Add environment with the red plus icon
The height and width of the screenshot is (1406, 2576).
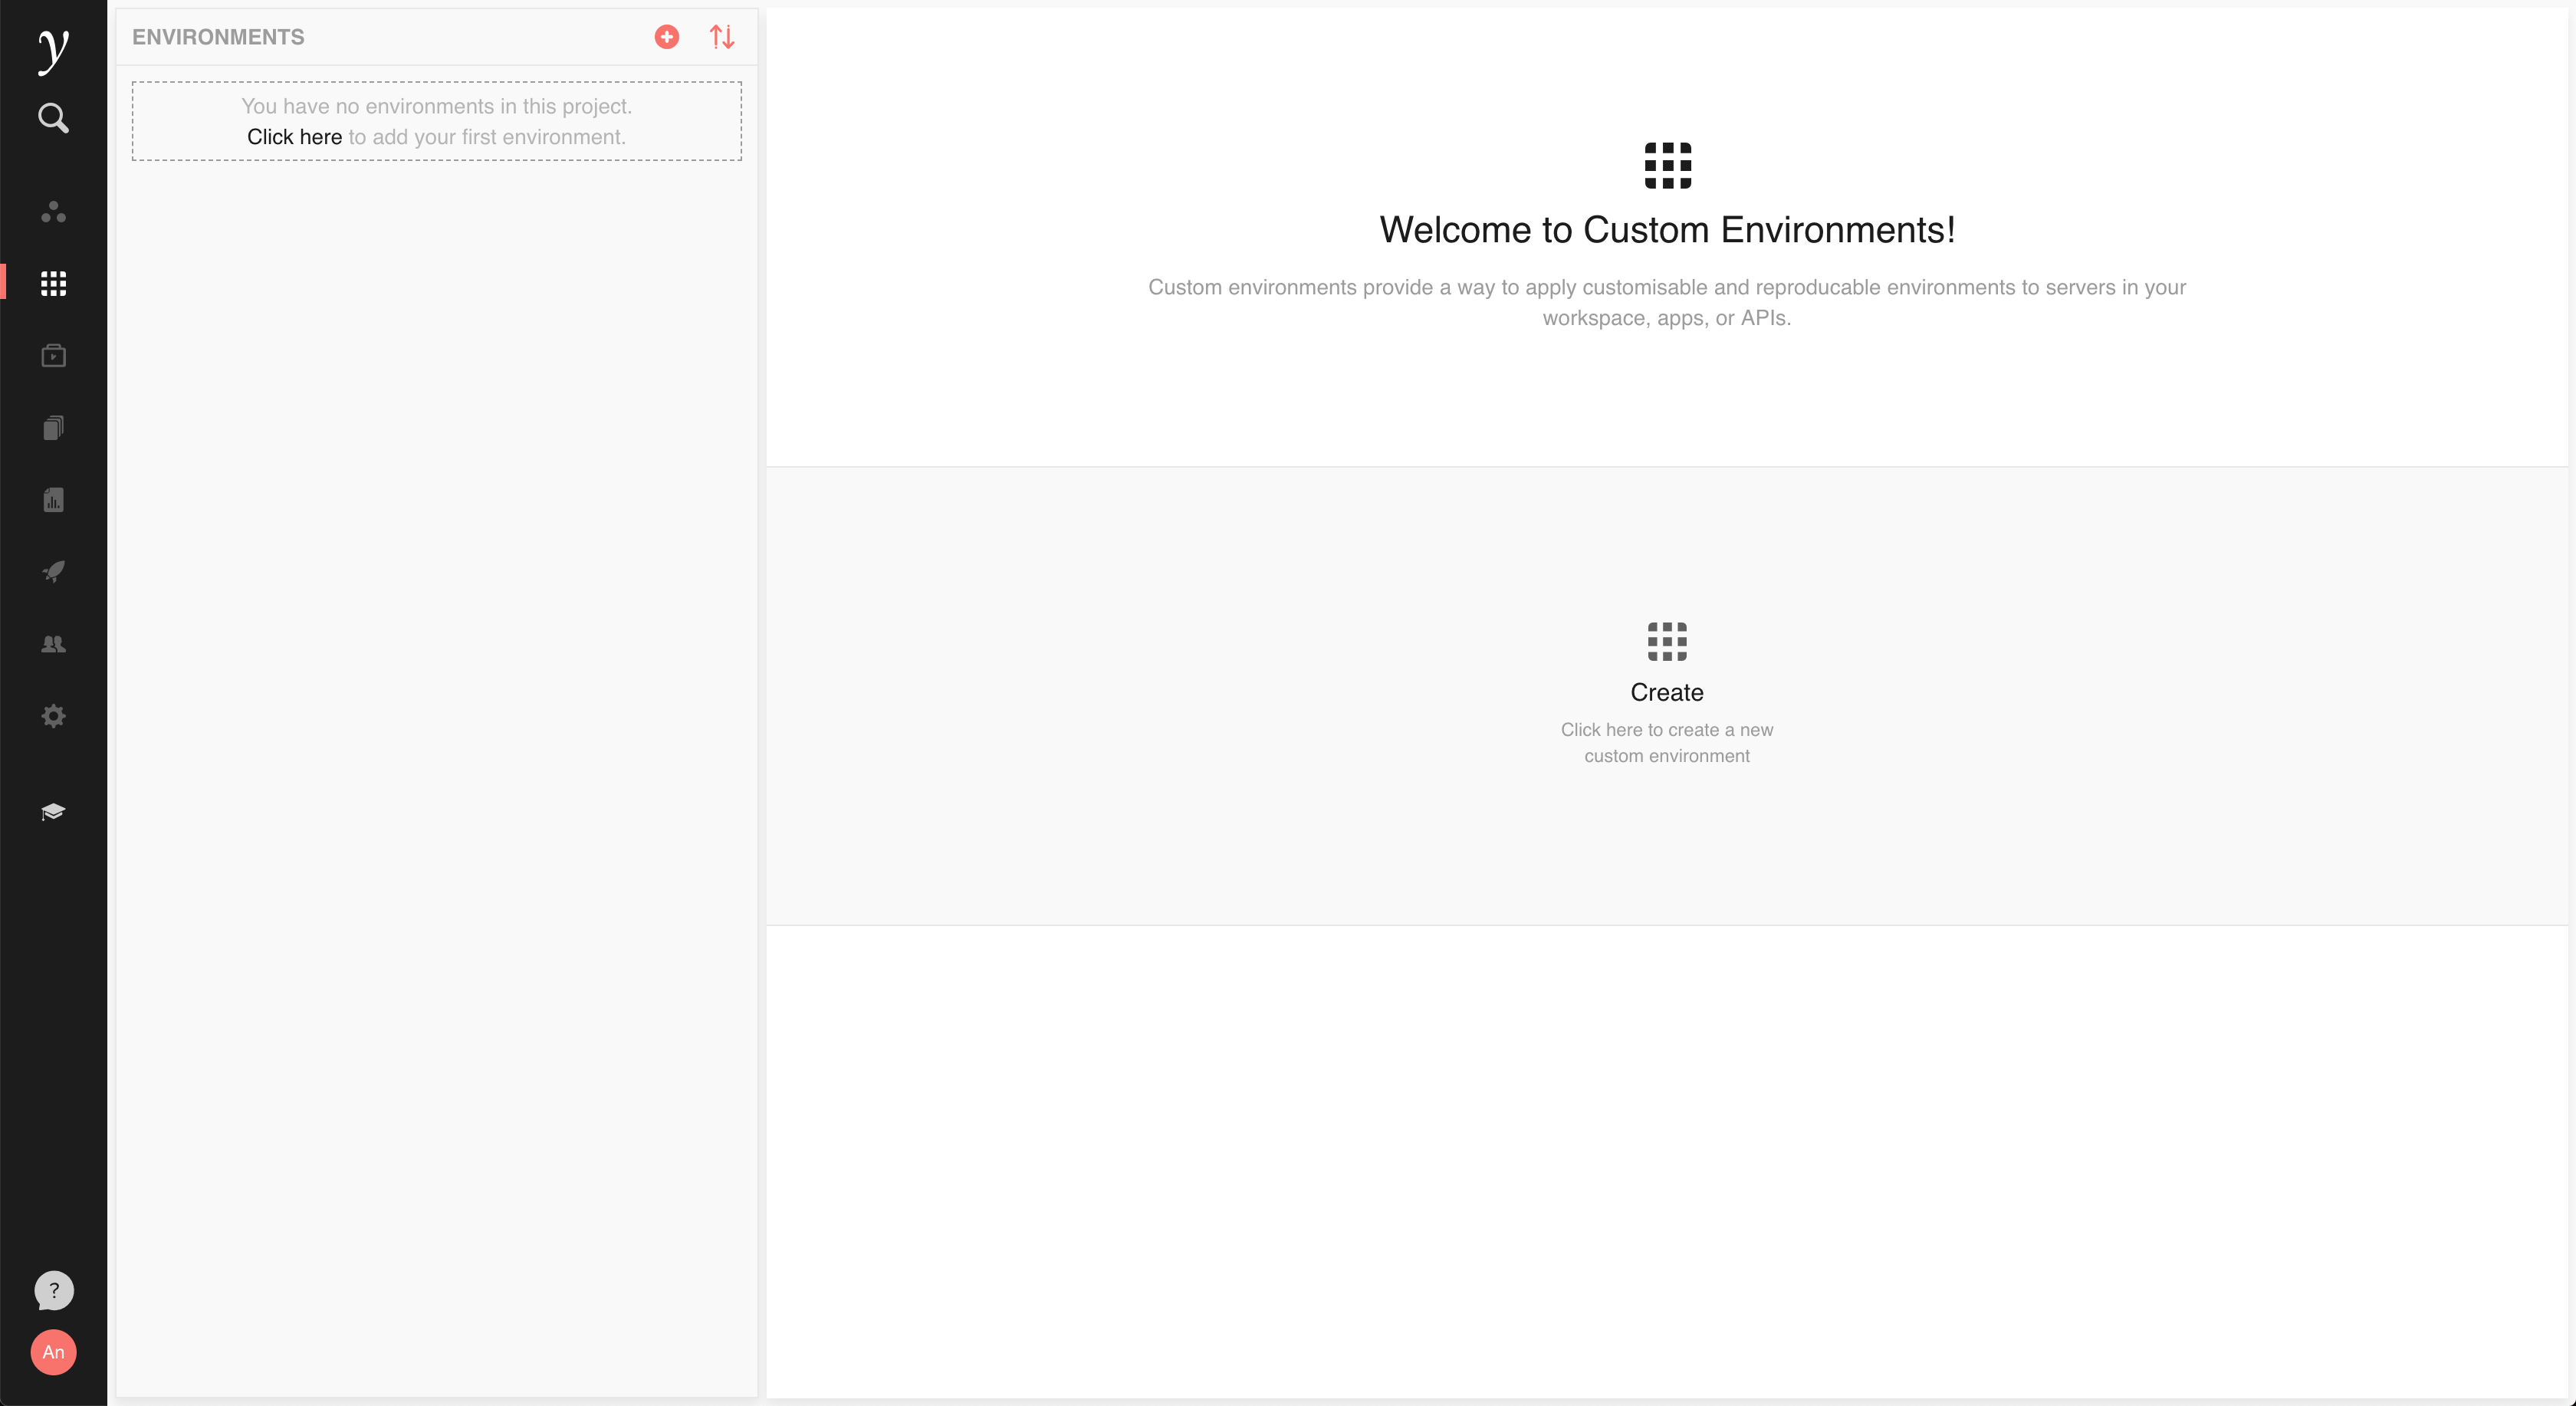click(667, 37)
